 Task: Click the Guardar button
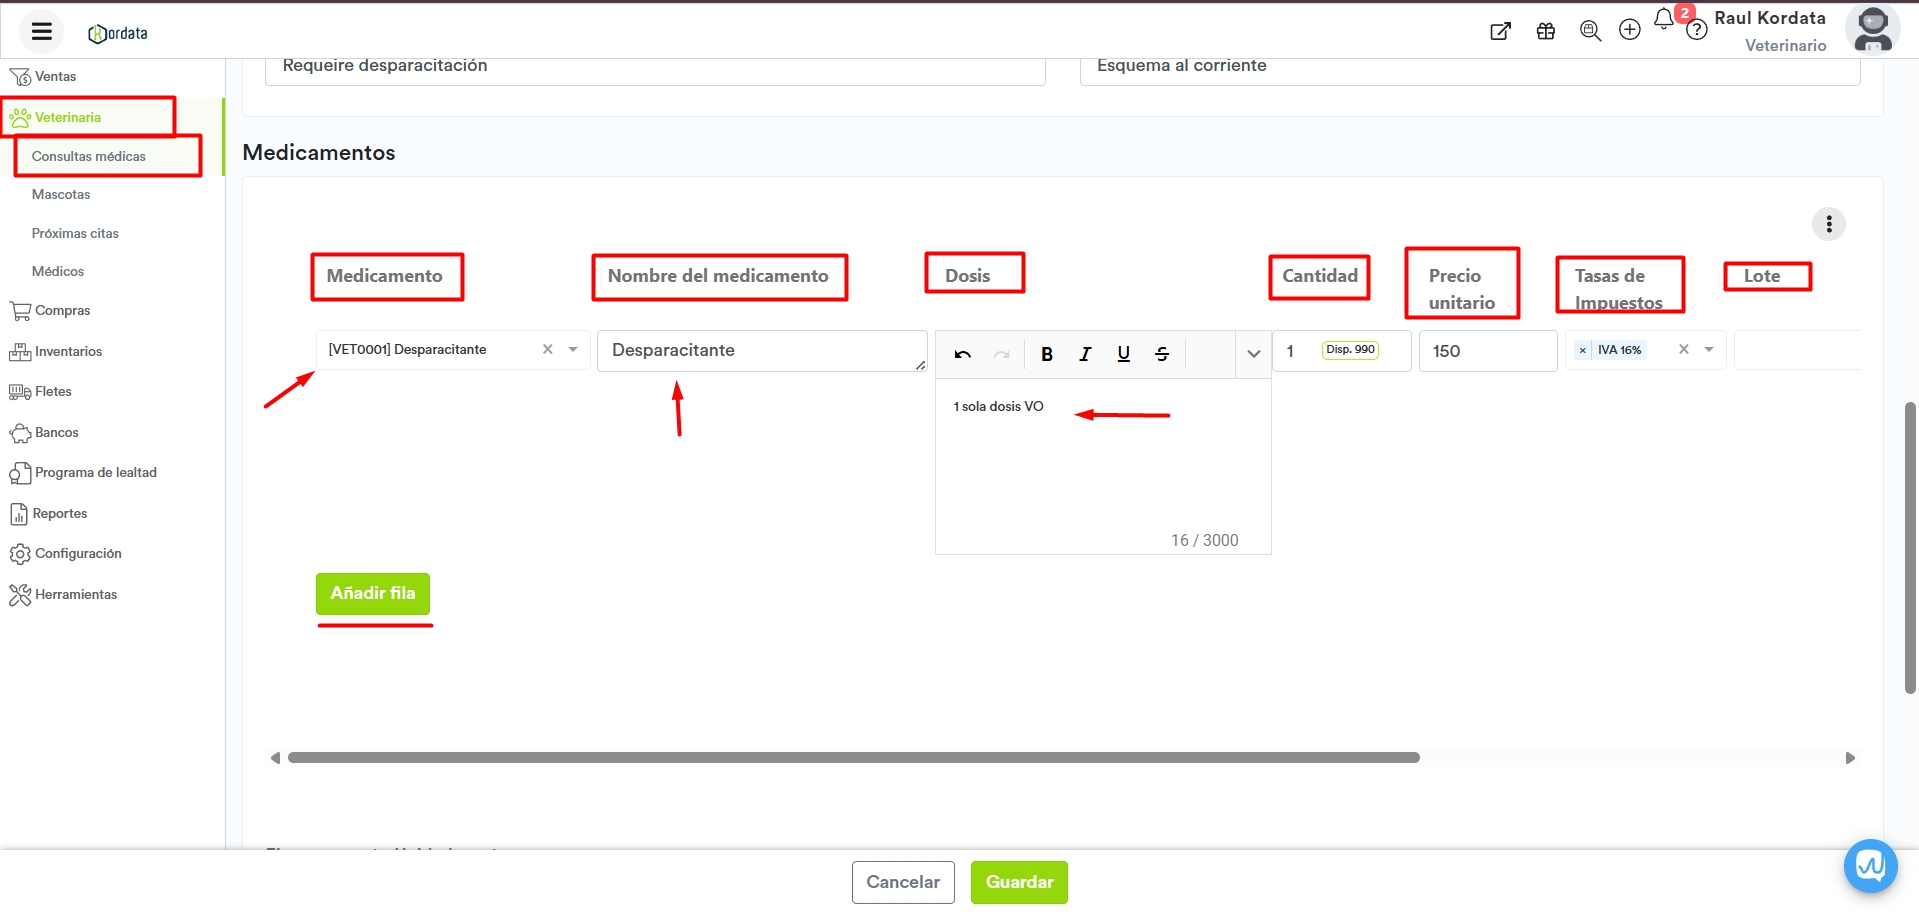coord(1019,882)
